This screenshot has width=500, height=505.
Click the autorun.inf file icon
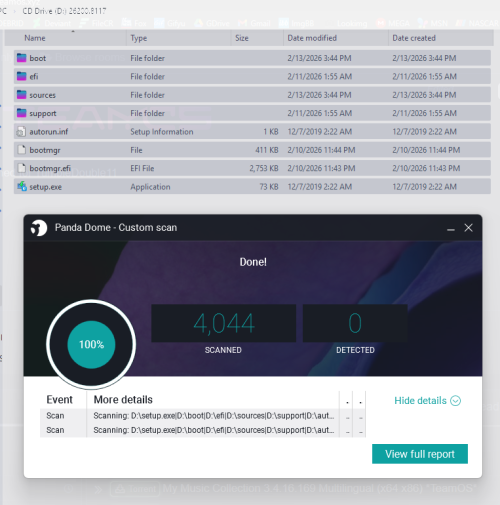pos(21,132)
